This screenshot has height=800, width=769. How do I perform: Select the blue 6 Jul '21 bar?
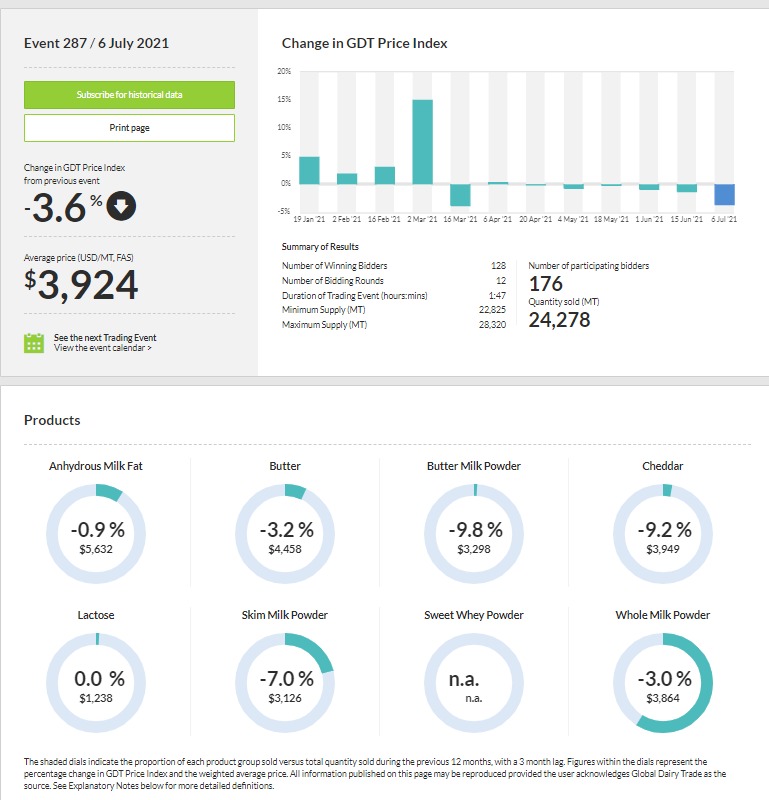click(724, 194)
